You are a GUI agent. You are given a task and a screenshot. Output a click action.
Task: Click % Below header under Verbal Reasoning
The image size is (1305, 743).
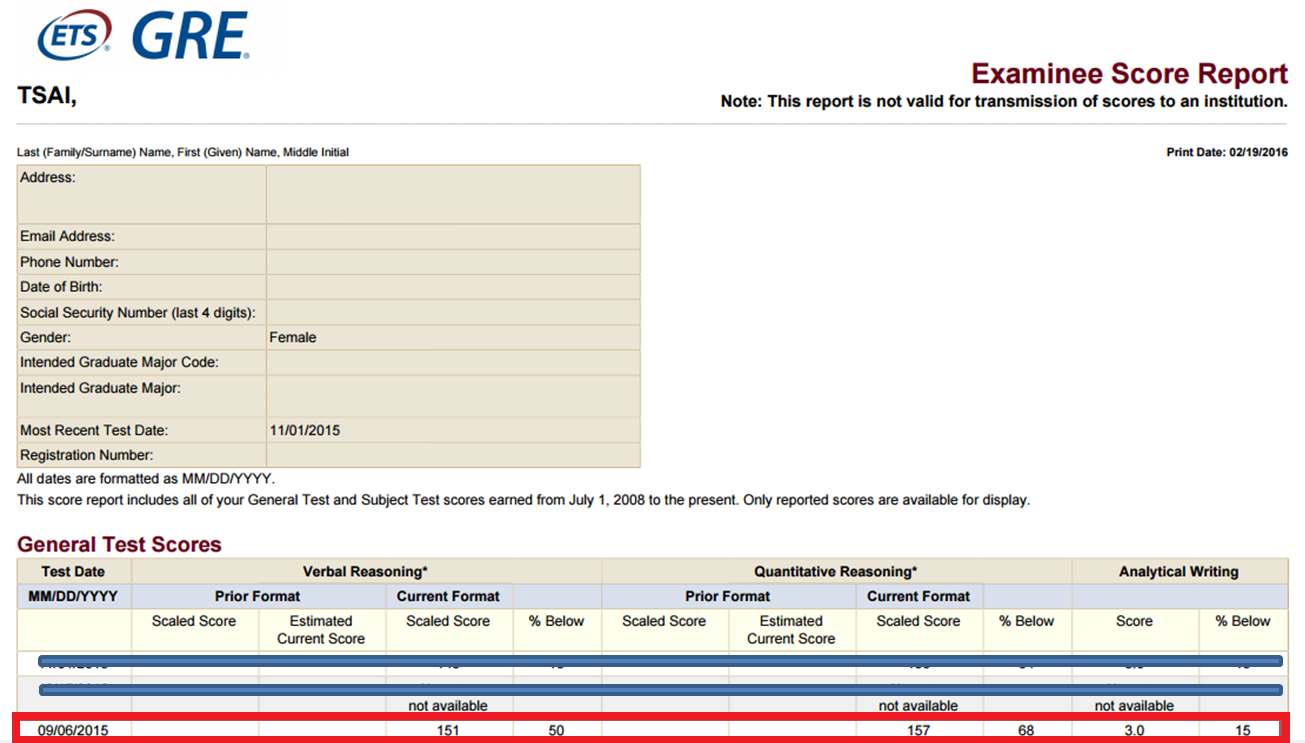click(x=557, y=621)
